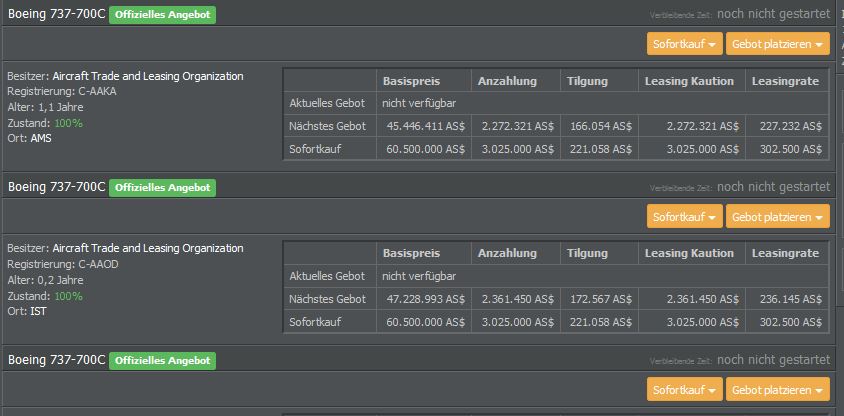Open Sofortkauf dropdown for aircraft C-AAKA
Viewport: 844px width, 416px height.
pyautogui.click(x=684, y=44)
